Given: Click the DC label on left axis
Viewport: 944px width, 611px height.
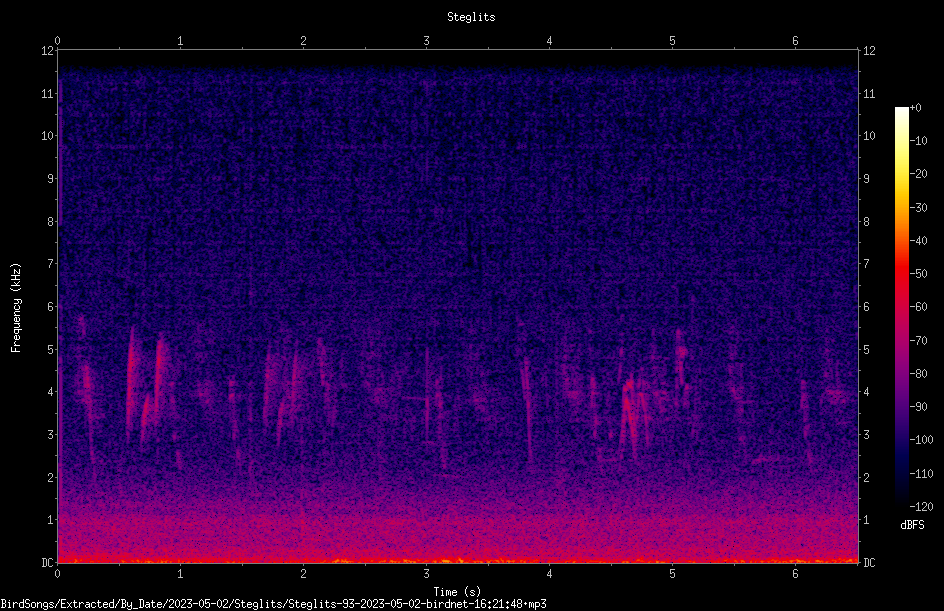Looking at the screenshot, I should tap(47, 562).
